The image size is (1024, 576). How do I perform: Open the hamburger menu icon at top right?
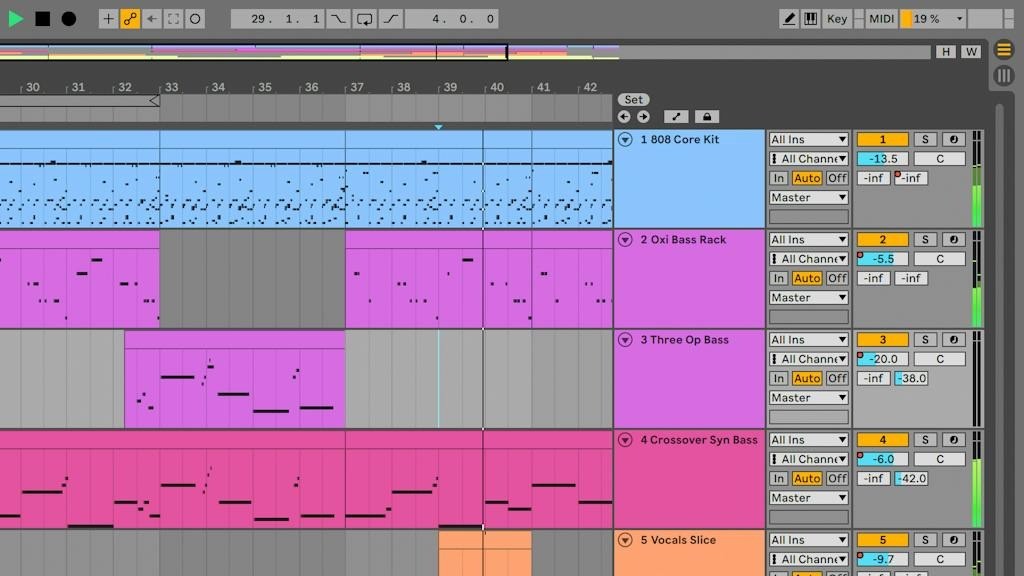1004,49
